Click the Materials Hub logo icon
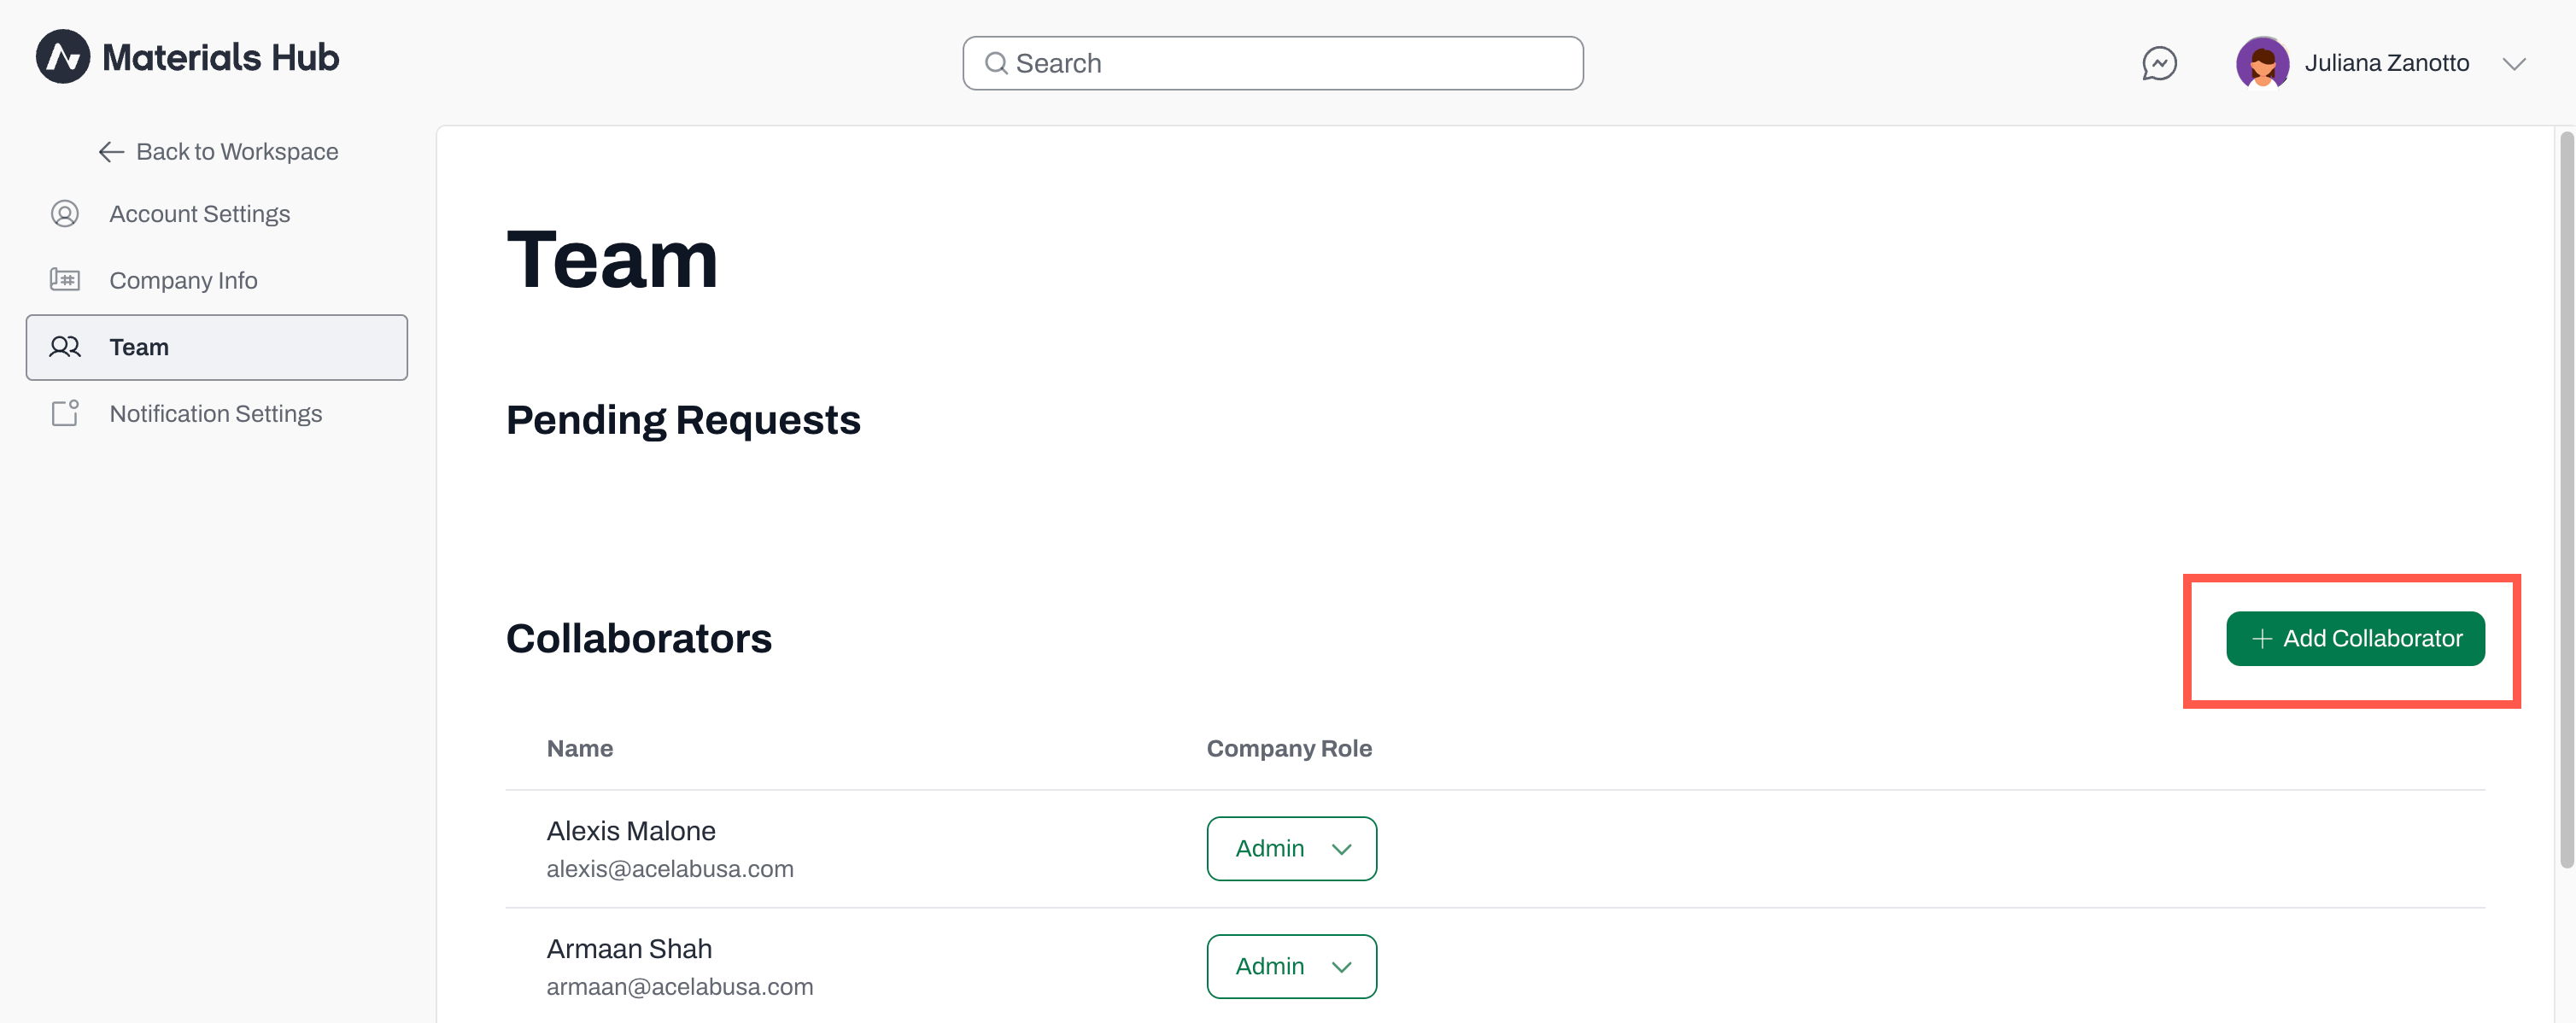Screen dimensions: 2576x1023 [63, 57]
